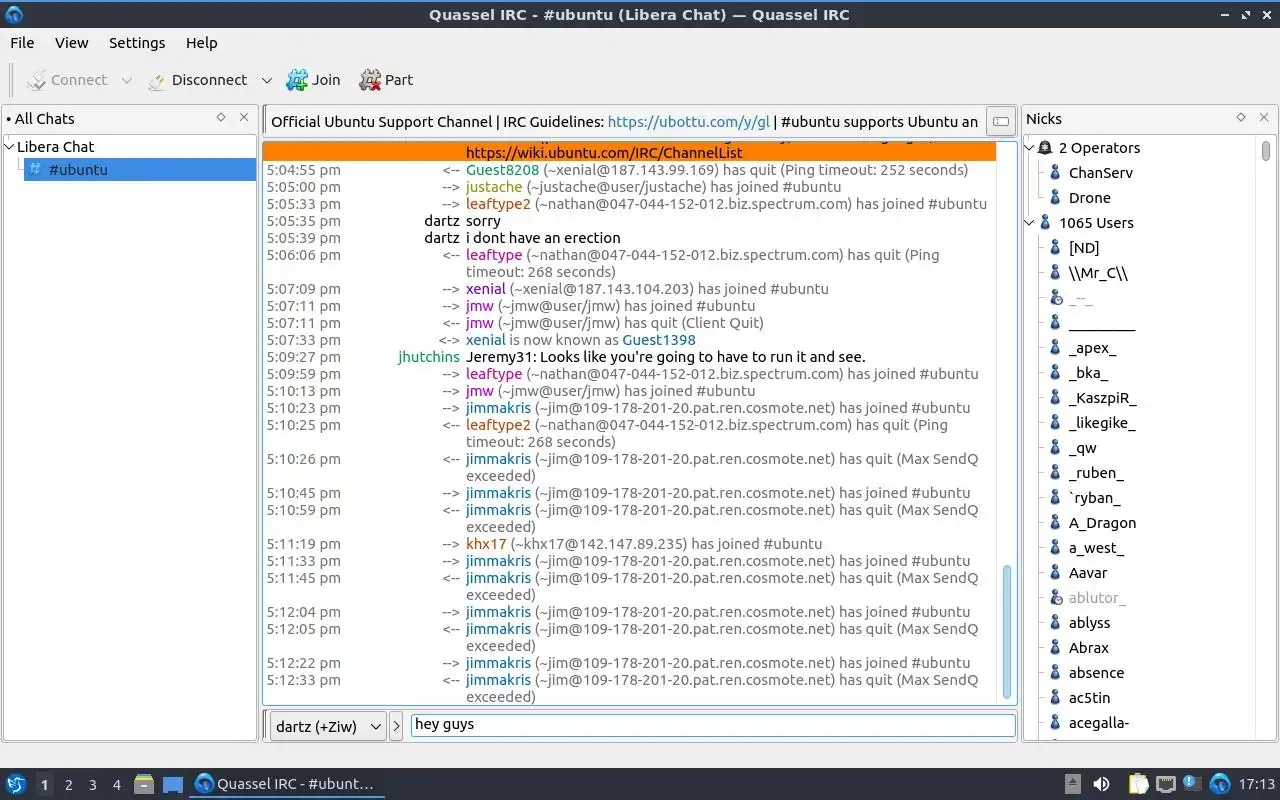
Task: Click the user icon beside [ND]
Action: (1055, 248)
